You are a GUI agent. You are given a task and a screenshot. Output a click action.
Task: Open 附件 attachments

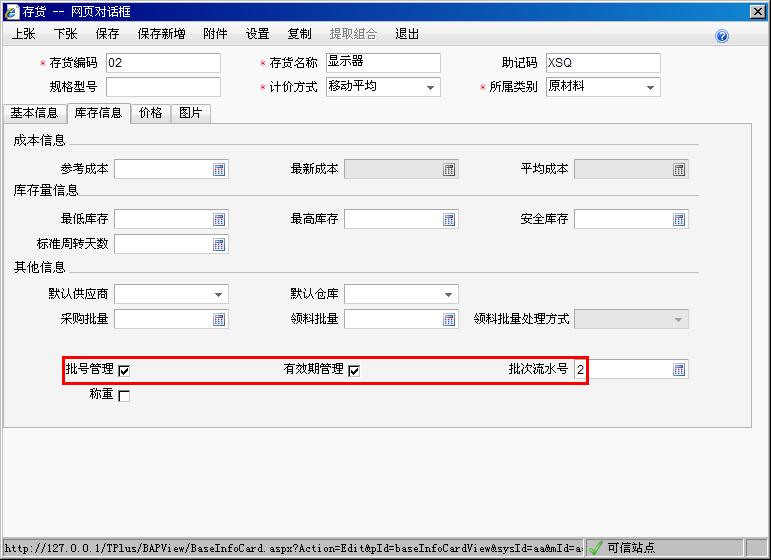click(x=215, y=34)
